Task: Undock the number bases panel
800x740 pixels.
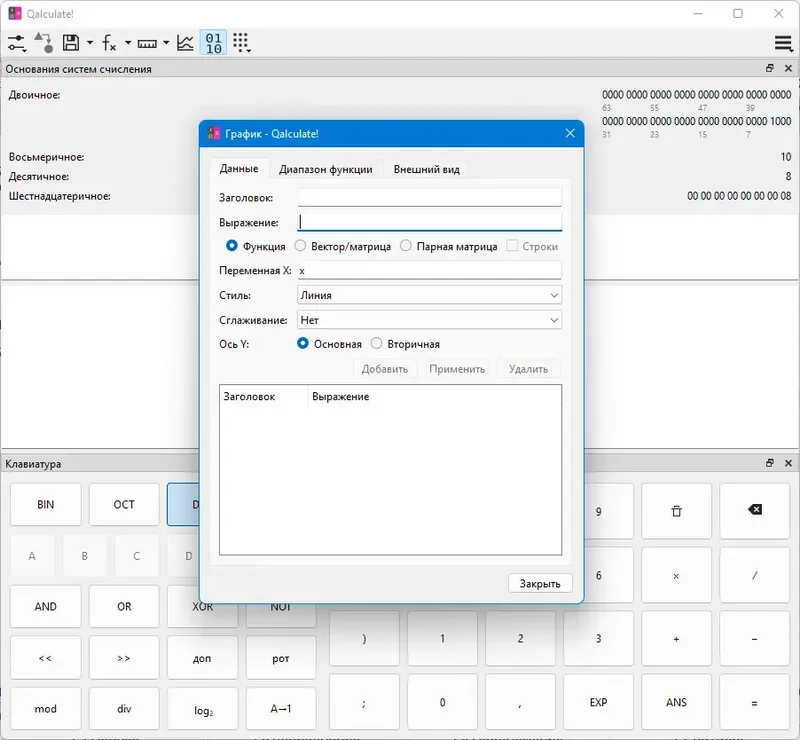Action: [x=770, y=68]
